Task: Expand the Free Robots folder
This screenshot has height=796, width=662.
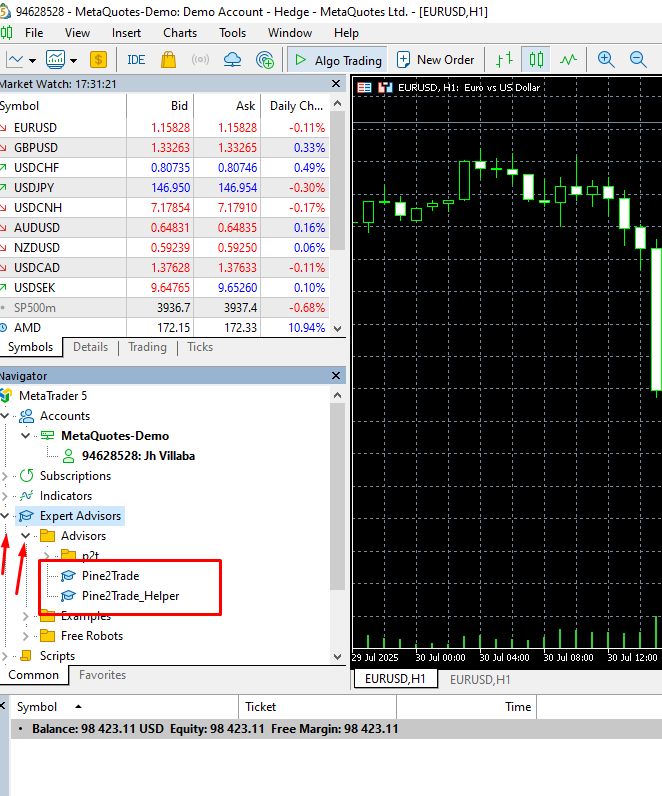Action: (26, 636)
